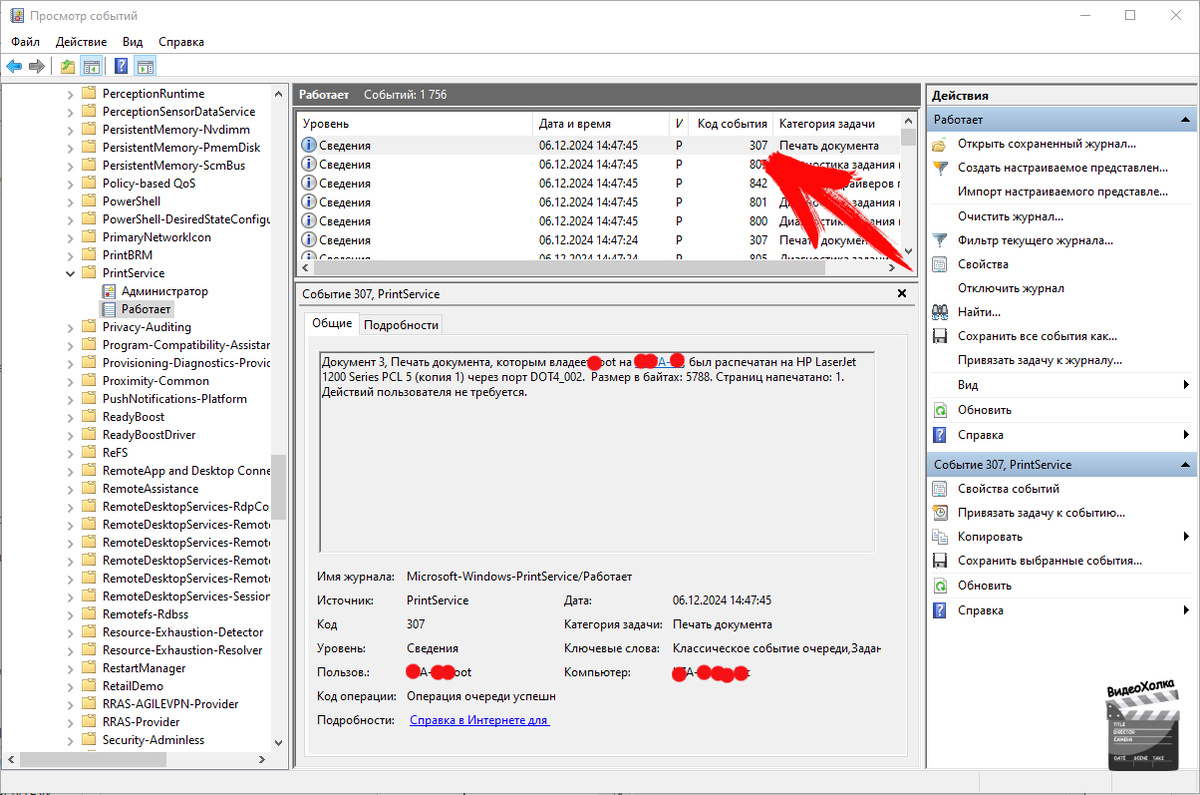Open the Справка menu in menu bar
This screenshot has height=795, width=1200.
pos(181,42)
